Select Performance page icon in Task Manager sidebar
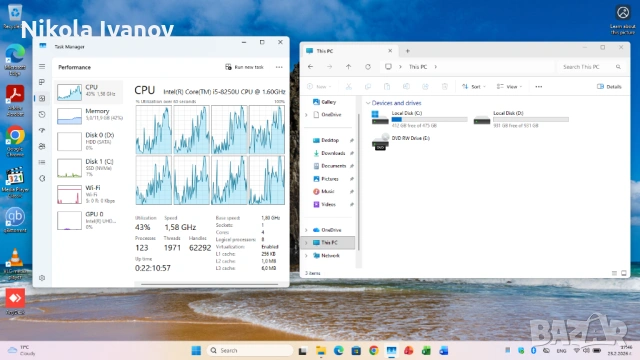Viewport: 640px width, 360px height. pyautogui.click(x=42, y=98)
